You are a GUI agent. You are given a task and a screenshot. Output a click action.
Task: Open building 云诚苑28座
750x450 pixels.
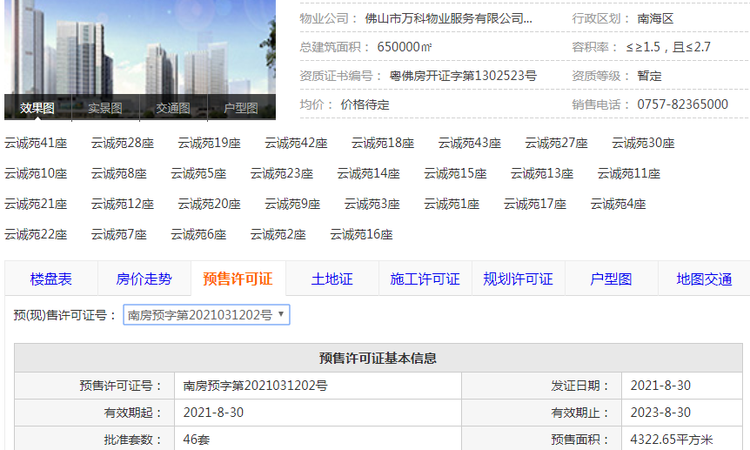[x=122, y=143]
